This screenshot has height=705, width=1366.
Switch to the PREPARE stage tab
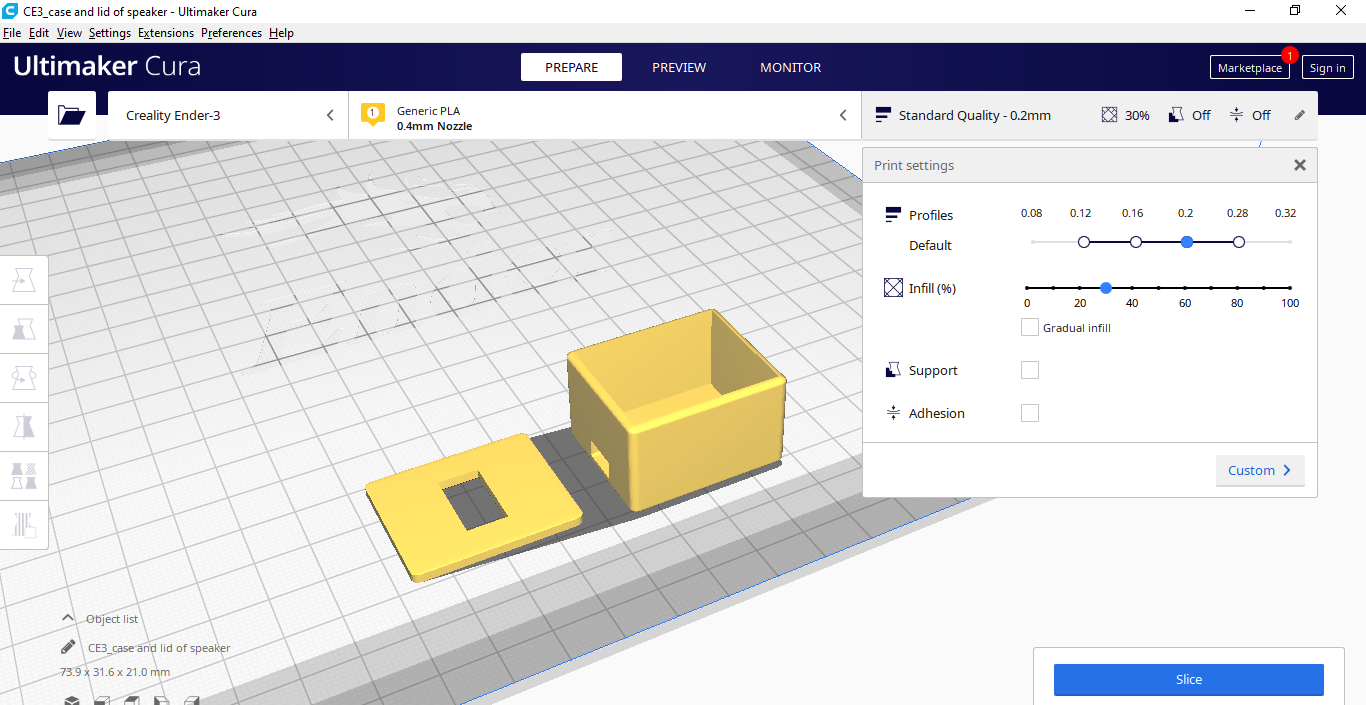tap(571, 67)
